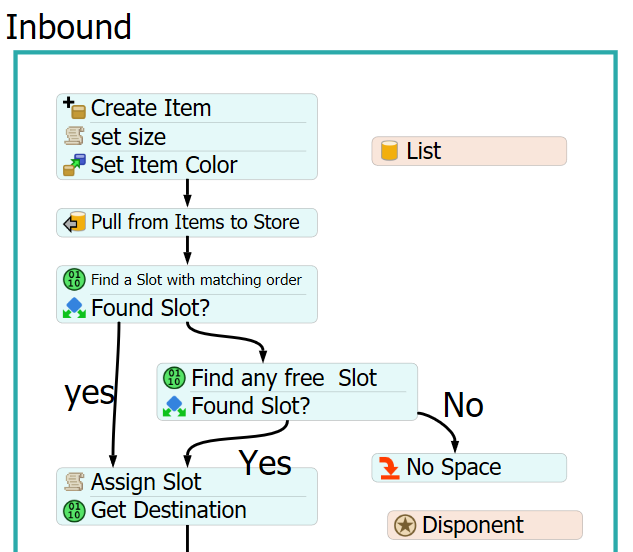This screenshot has width=633, height=552.
Task: Click the Disponent star icon
Action: pos(405,525)
